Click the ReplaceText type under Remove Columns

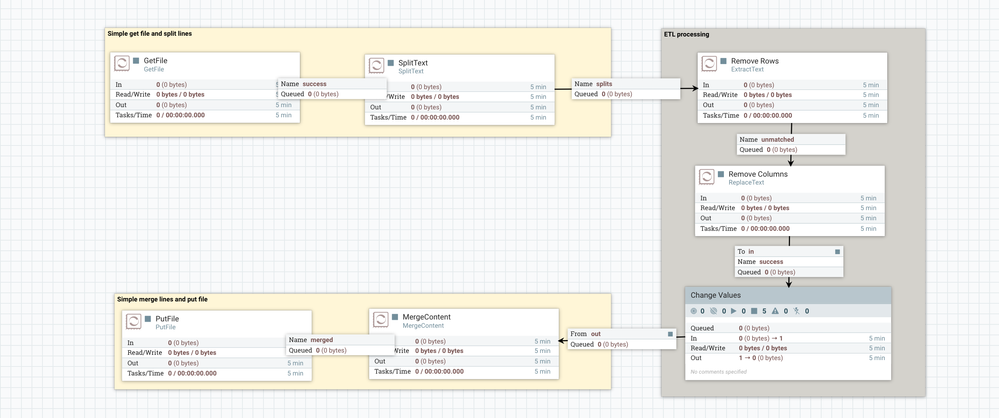746,182
